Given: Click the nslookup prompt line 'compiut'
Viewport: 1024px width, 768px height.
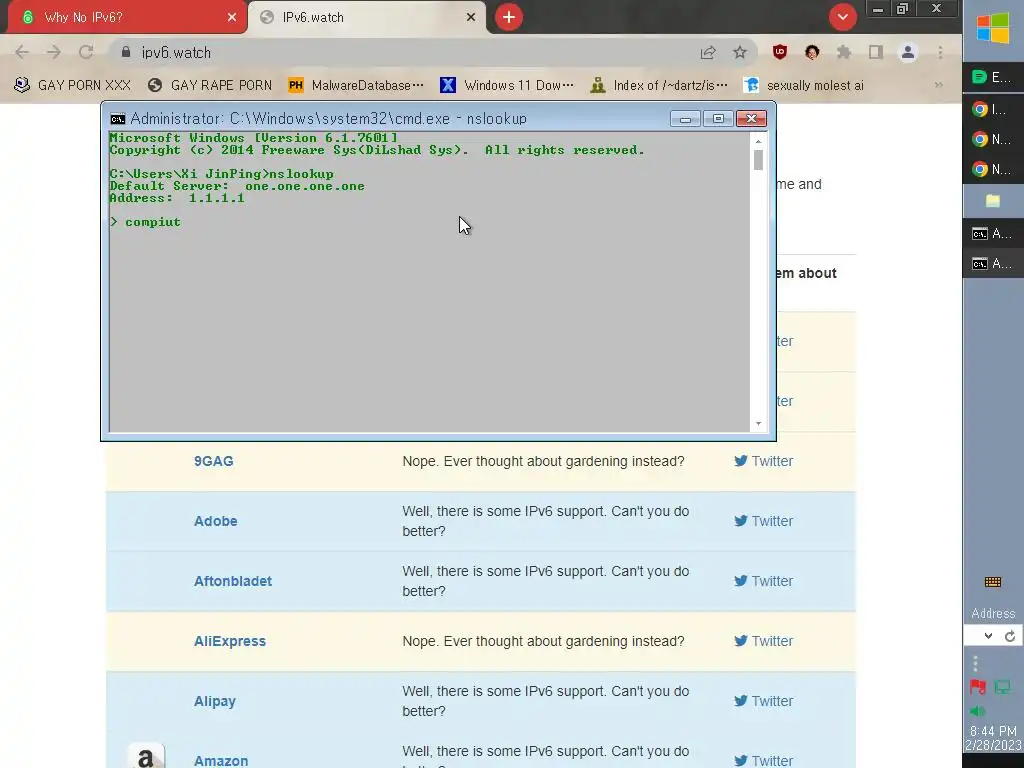Looking at the screenshot, I should 146,222.
